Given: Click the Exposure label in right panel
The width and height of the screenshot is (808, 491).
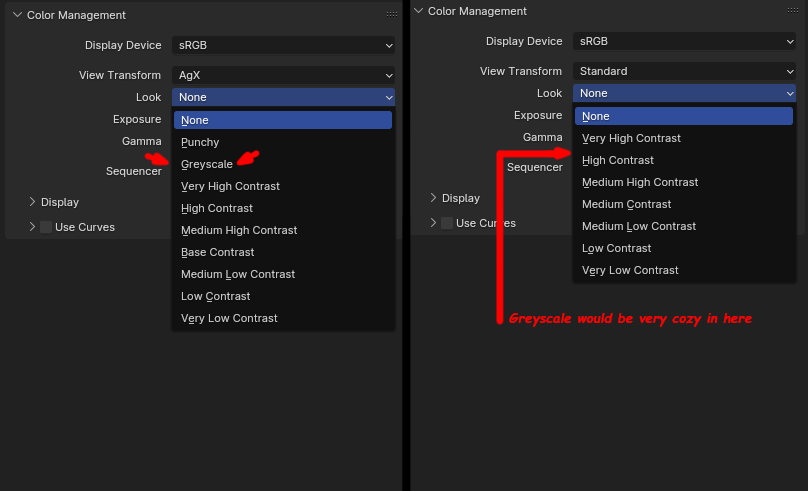Looking at the screenshot, I should [x=538, y=115].
